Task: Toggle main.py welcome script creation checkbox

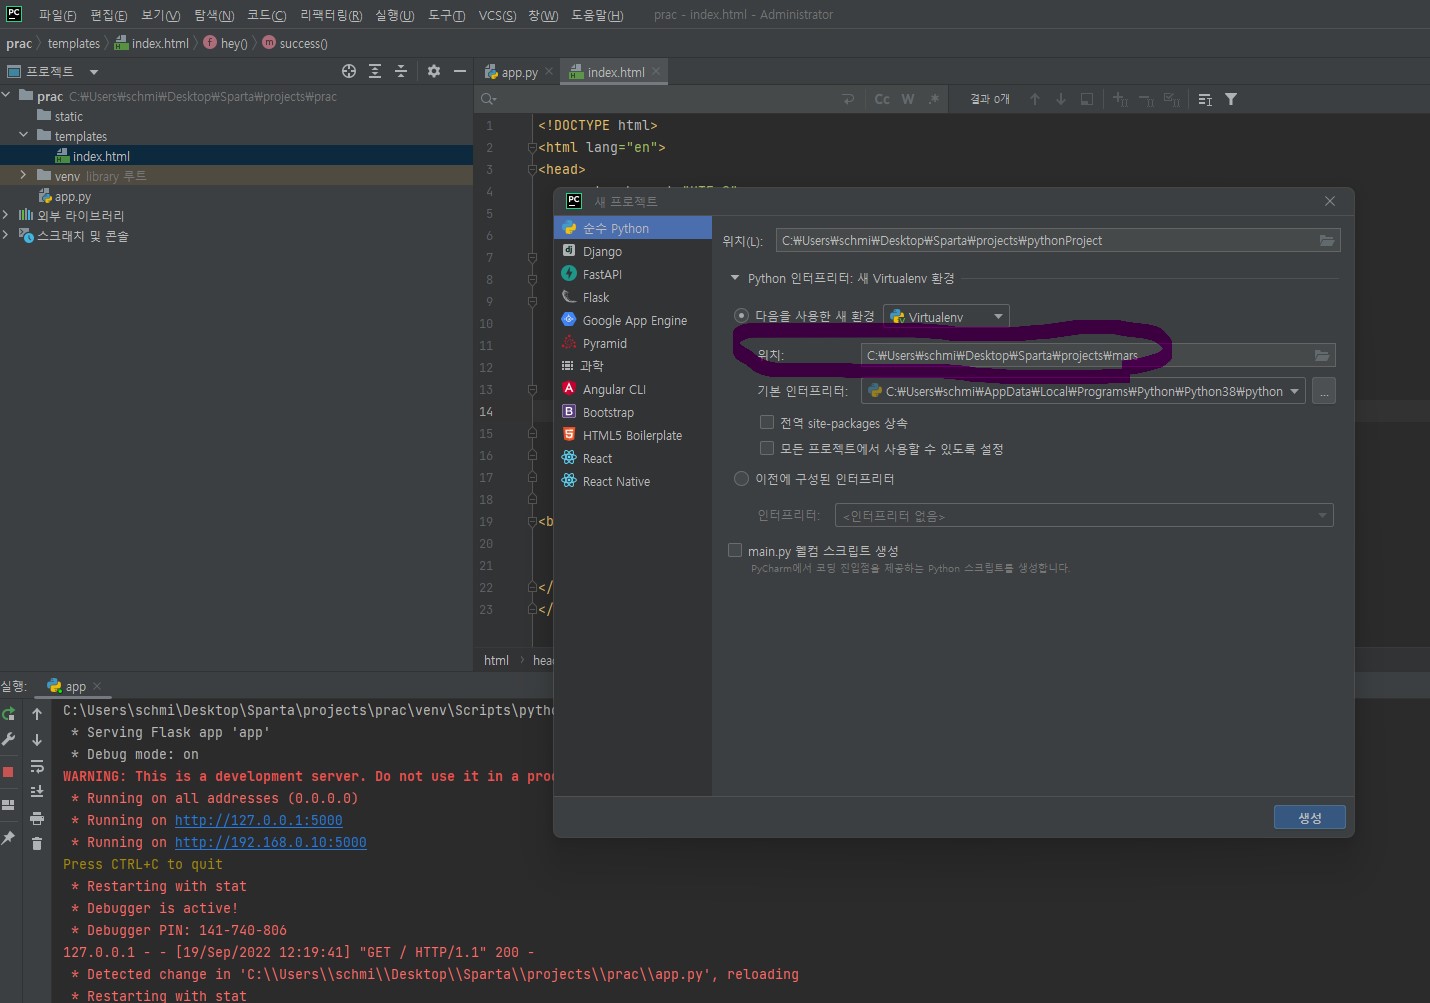Action: click(x=735, y=550)
